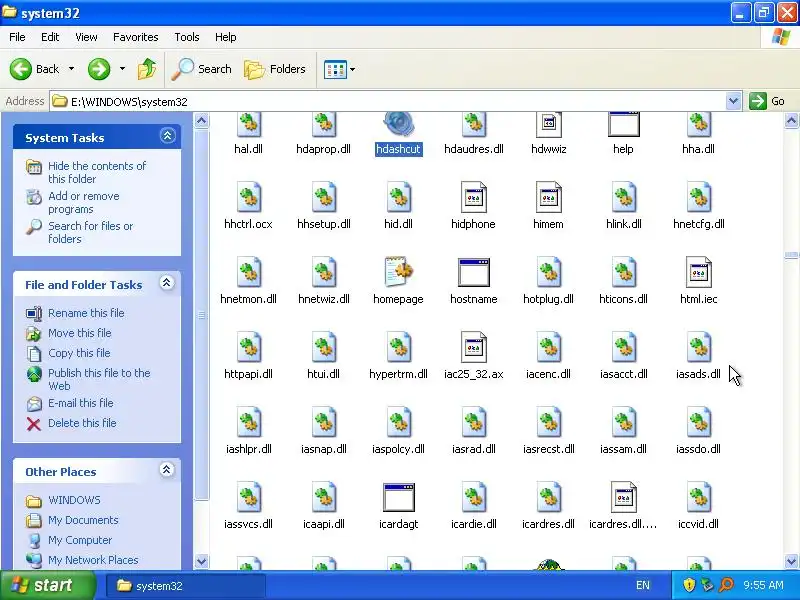Viewport: 800px width, 600px height.
Task: Select the hdashcut file icon
Action: [x=398, y=124]
